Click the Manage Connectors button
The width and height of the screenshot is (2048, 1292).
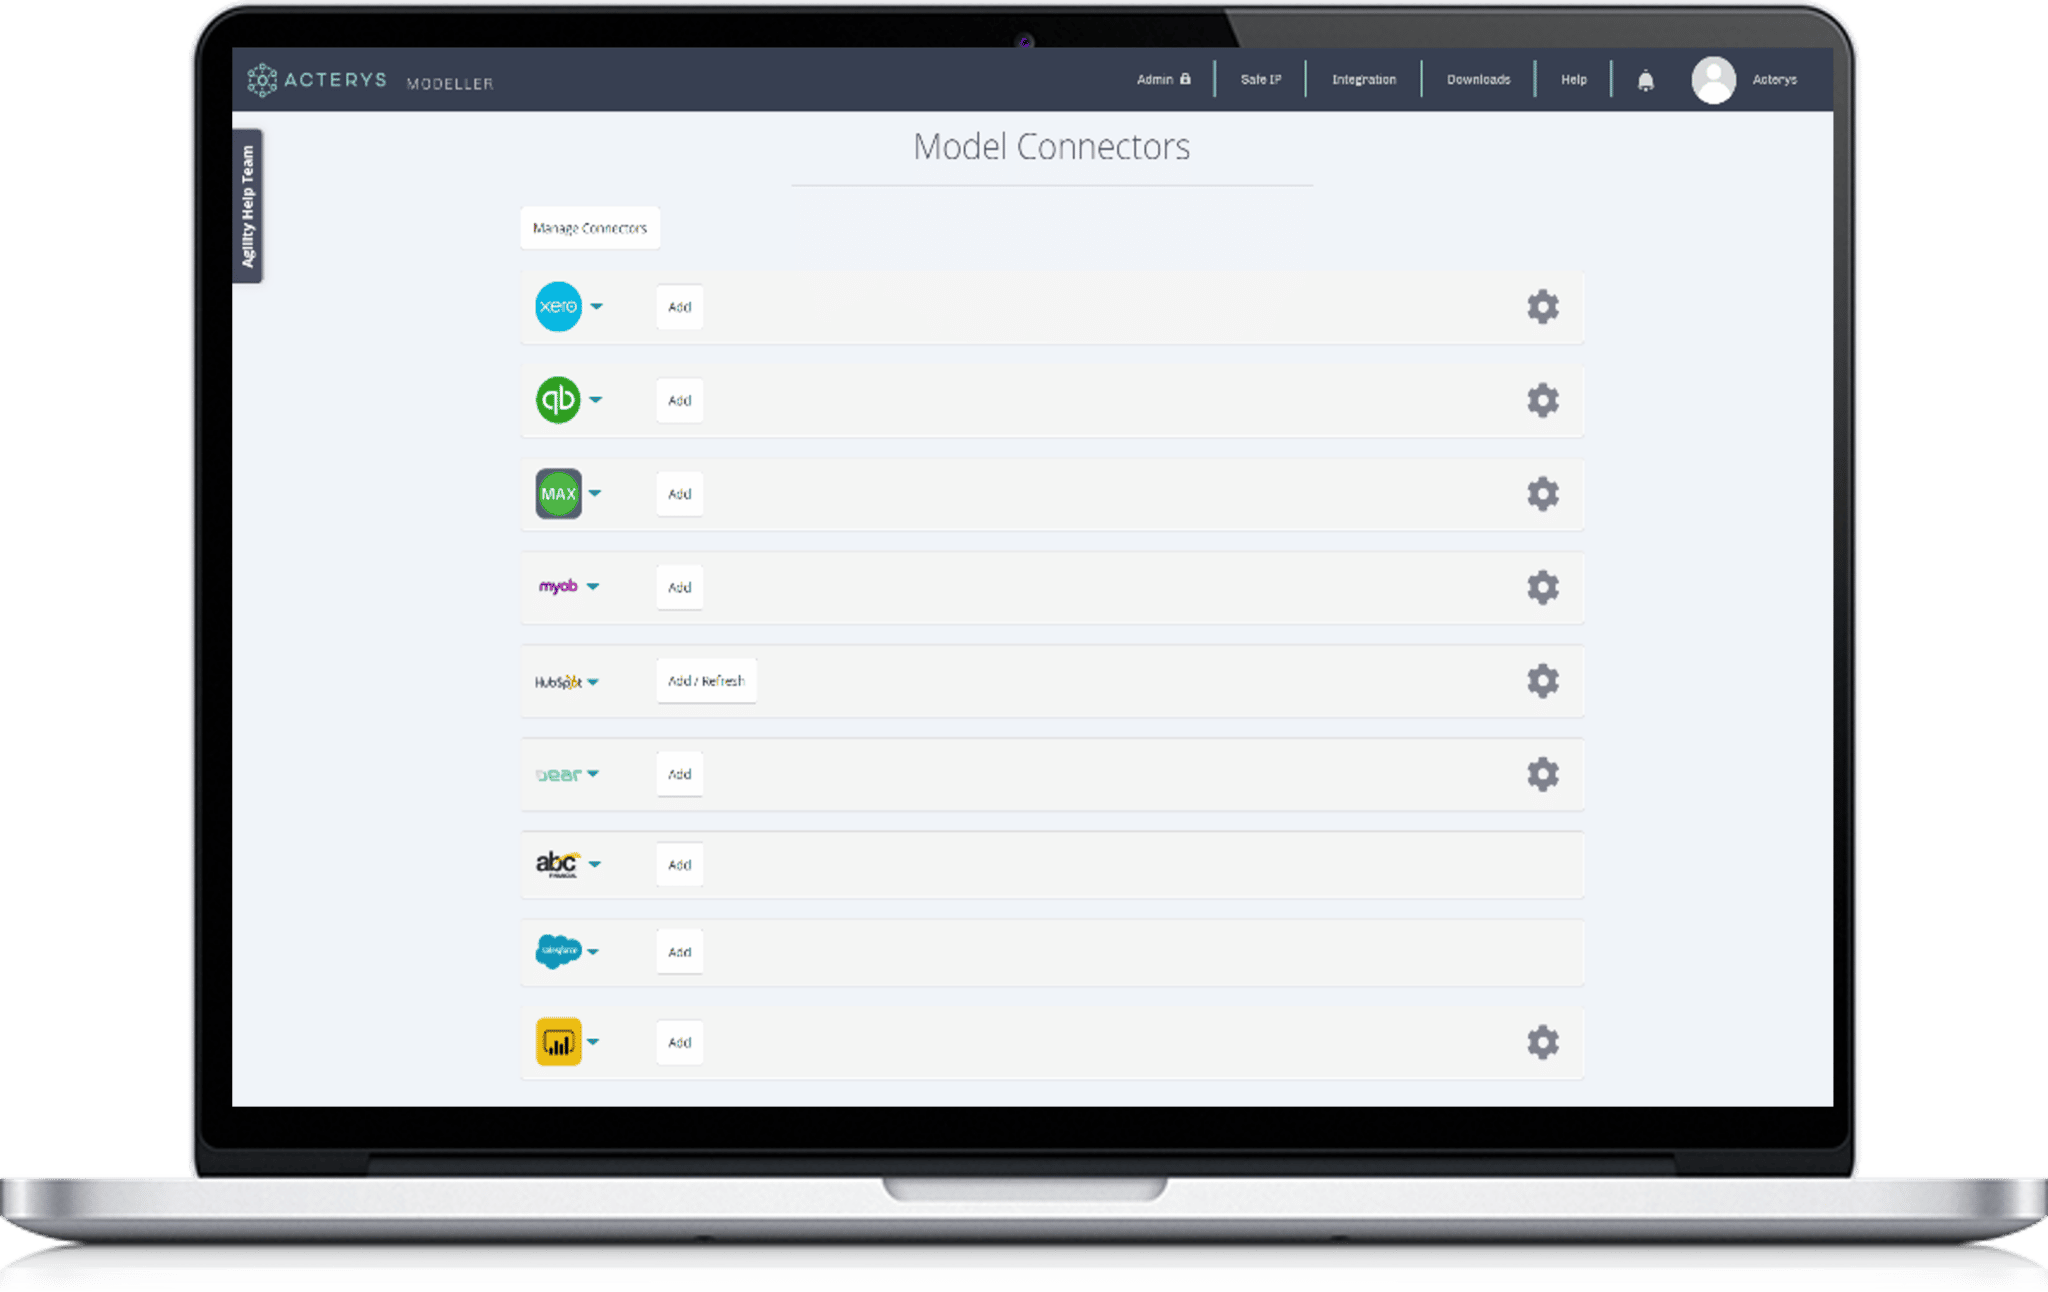click(x=589, y=228)
